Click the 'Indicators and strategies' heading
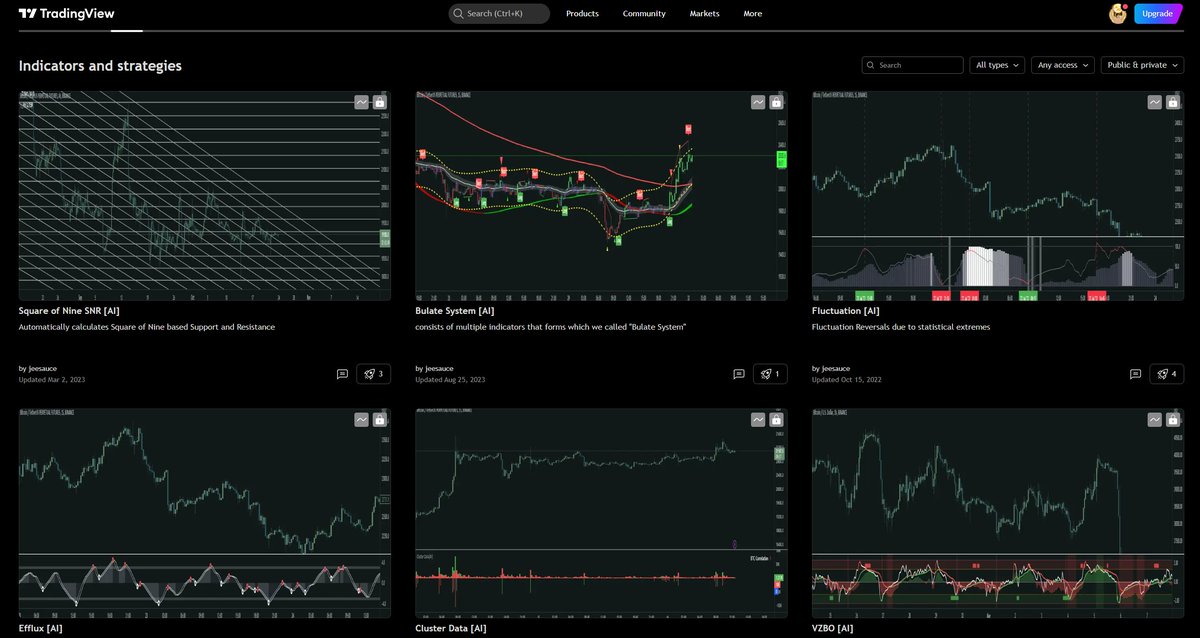 click(x=100, y=65)
